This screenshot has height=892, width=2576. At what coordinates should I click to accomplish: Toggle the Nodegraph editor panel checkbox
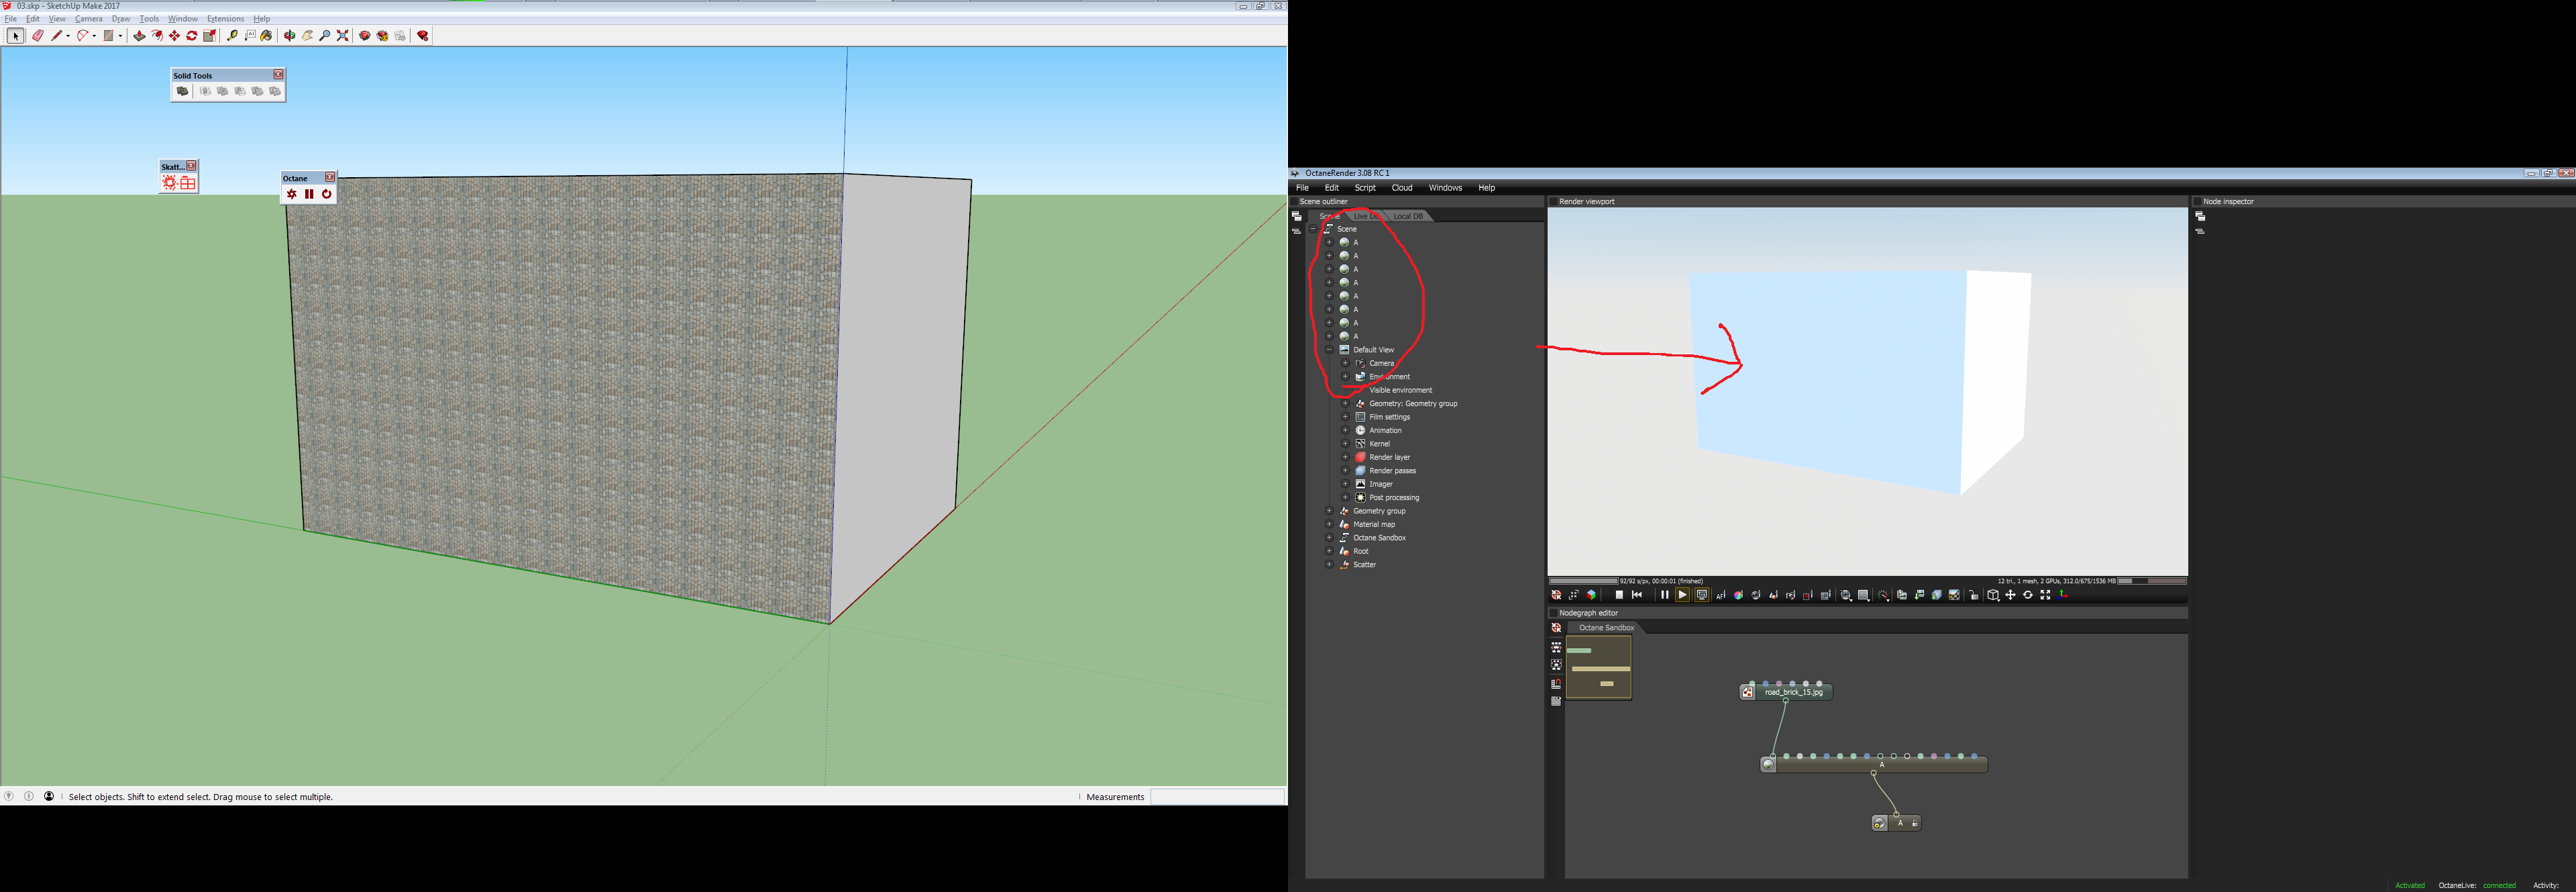[x=1553, y=613]
